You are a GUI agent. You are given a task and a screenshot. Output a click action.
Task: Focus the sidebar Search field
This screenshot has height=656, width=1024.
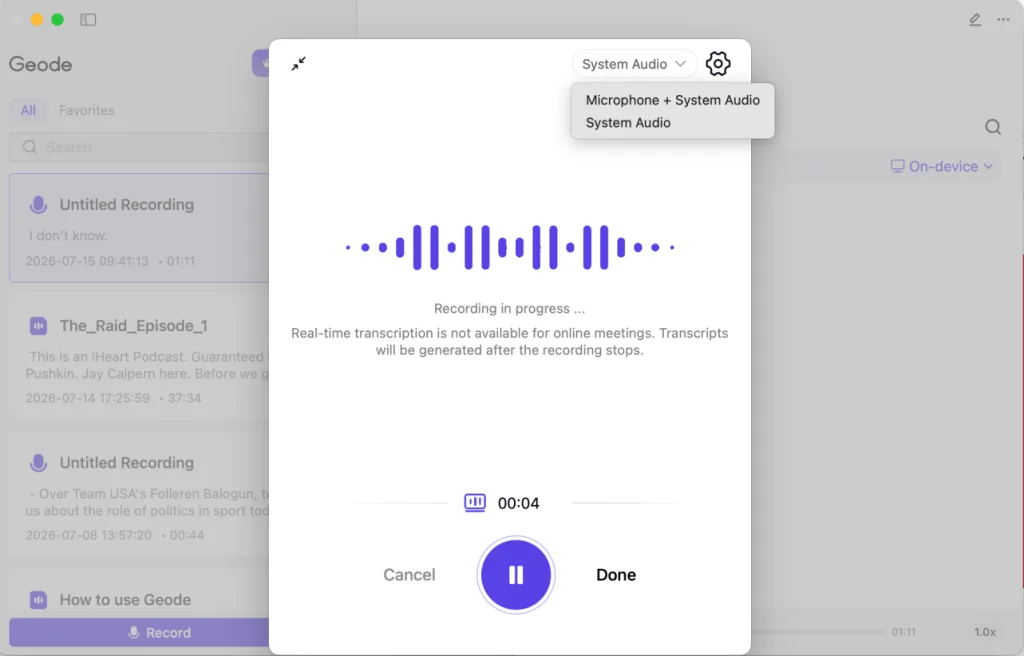pyautogui.click(x=139, y=147)
